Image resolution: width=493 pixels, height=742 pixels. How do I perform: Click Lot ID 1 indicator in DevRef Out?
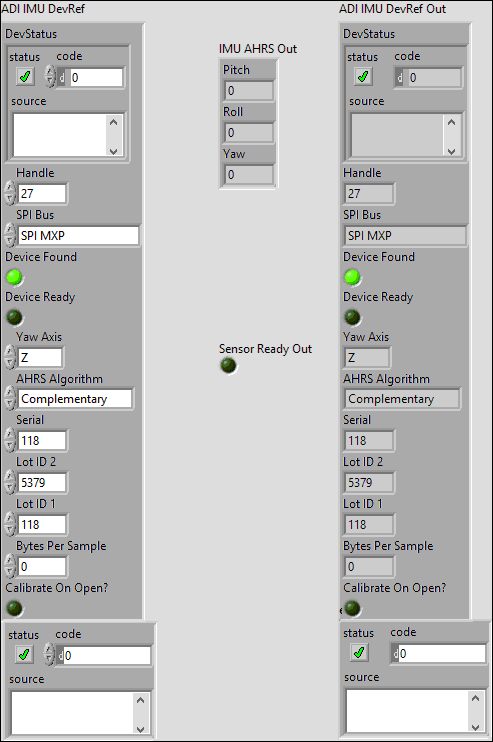(x=369, y=524)
